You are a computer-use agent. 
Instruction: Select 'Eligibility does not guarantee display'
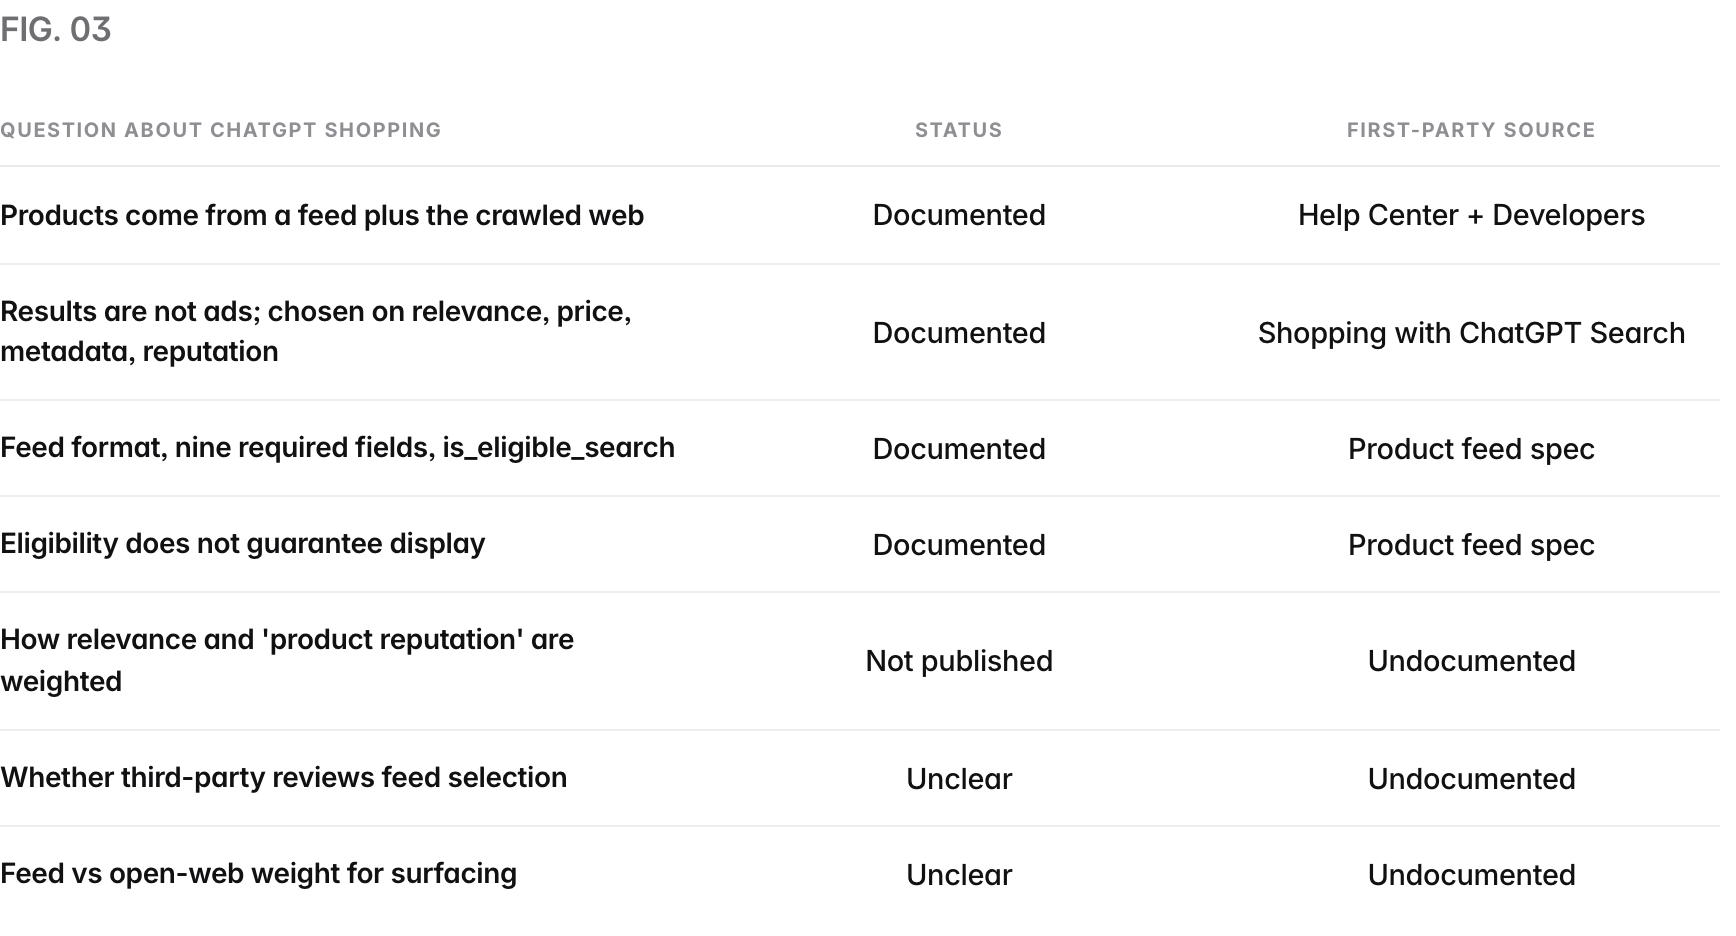click(x=243, y=544)
